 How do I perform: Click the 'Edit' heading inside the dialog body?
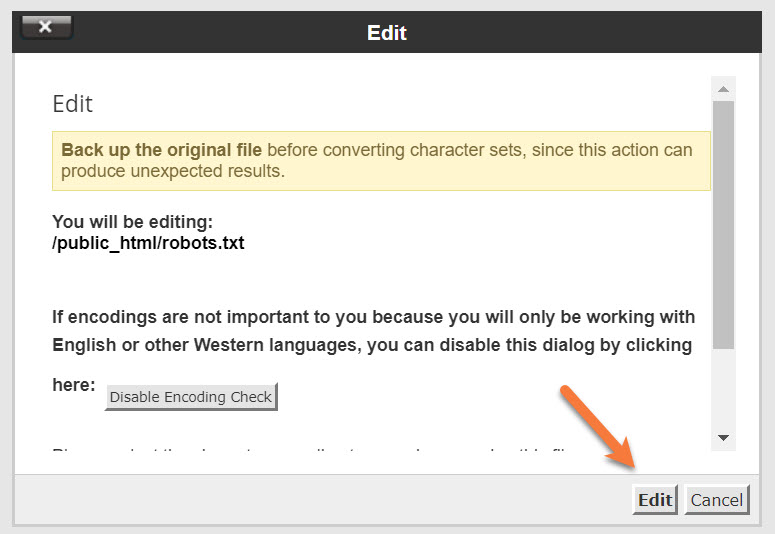pos(72,104)
